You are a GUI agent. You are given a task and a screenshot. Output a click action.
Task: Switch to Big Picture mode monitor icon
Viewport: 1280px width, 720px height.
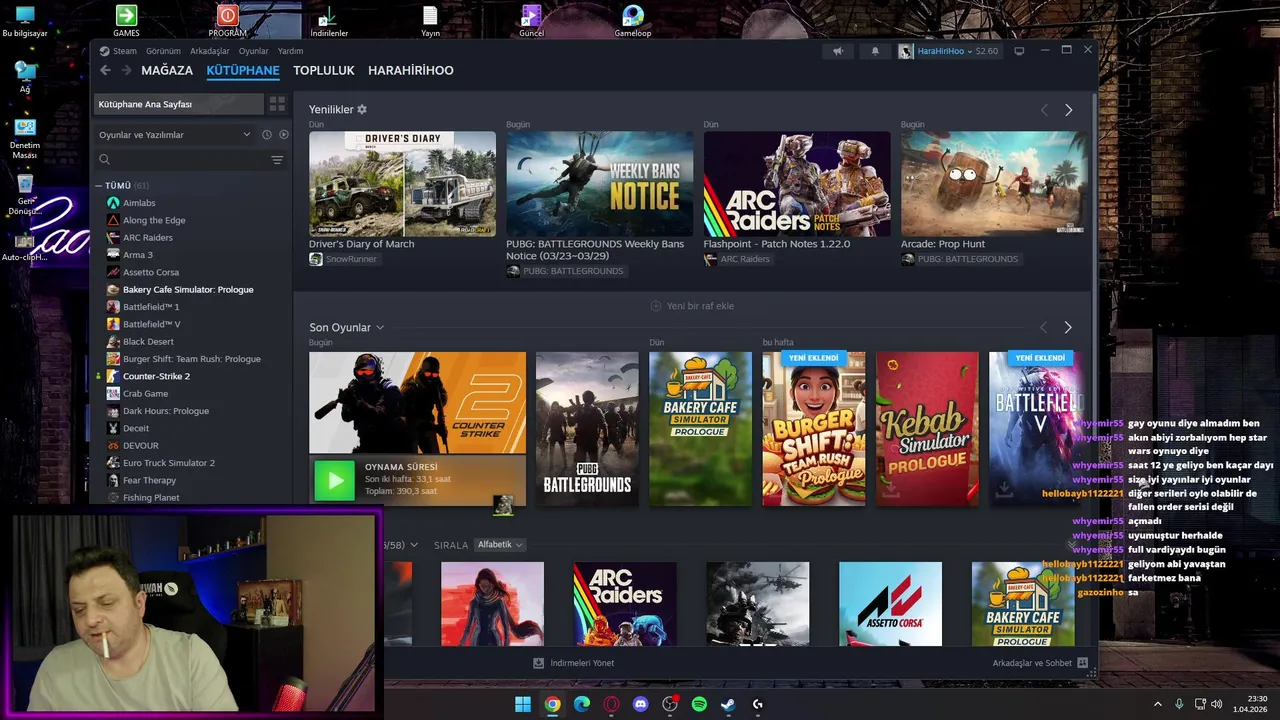(x=1019, y=51)
